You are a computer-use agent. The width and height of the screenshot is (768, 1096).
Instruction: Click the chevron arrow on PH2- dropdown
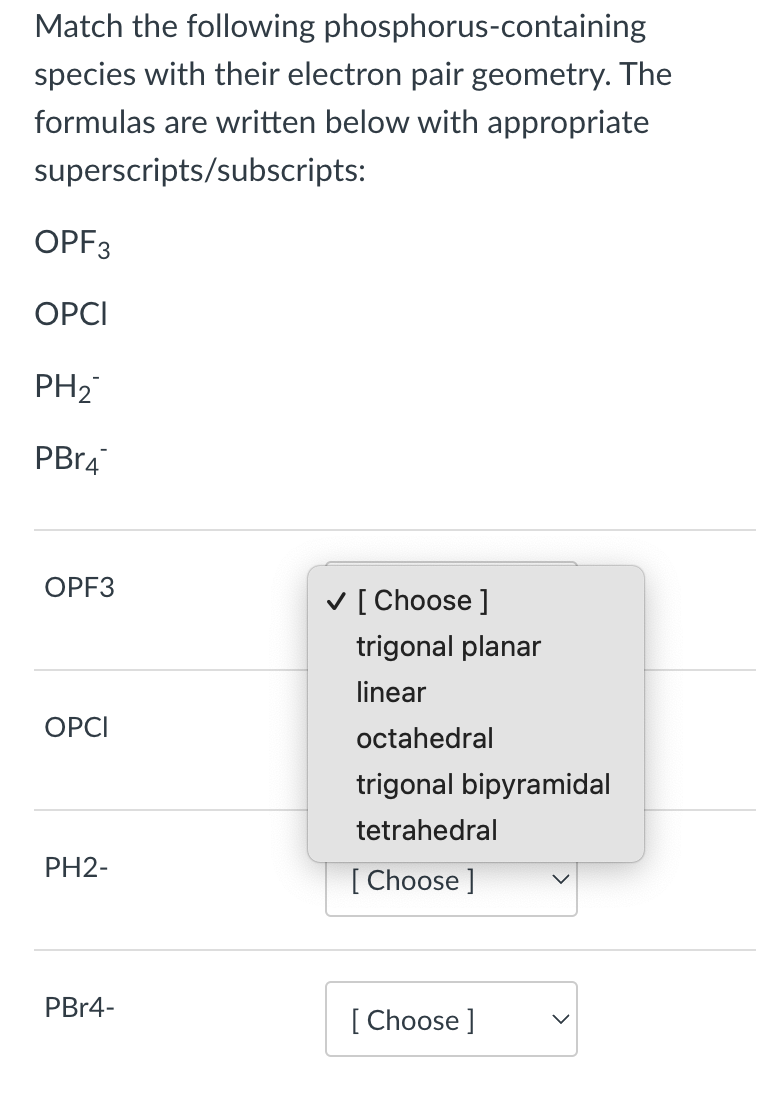[x=557, y=881]
